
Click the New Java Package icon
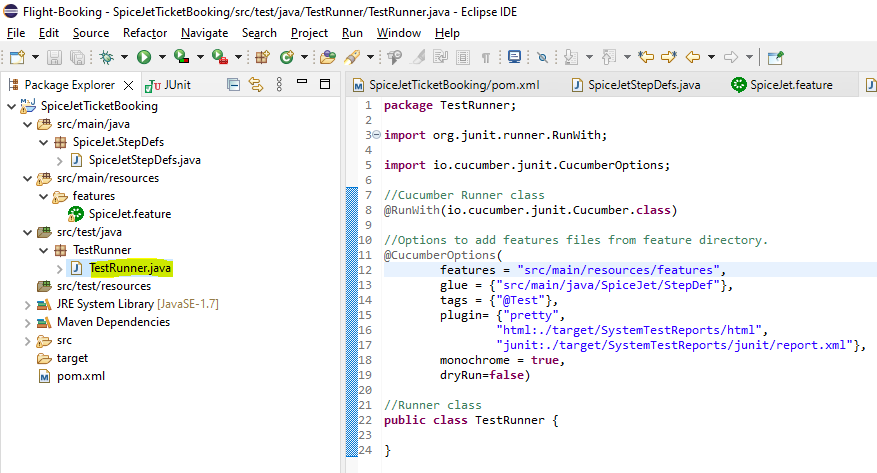pos(262,57)
